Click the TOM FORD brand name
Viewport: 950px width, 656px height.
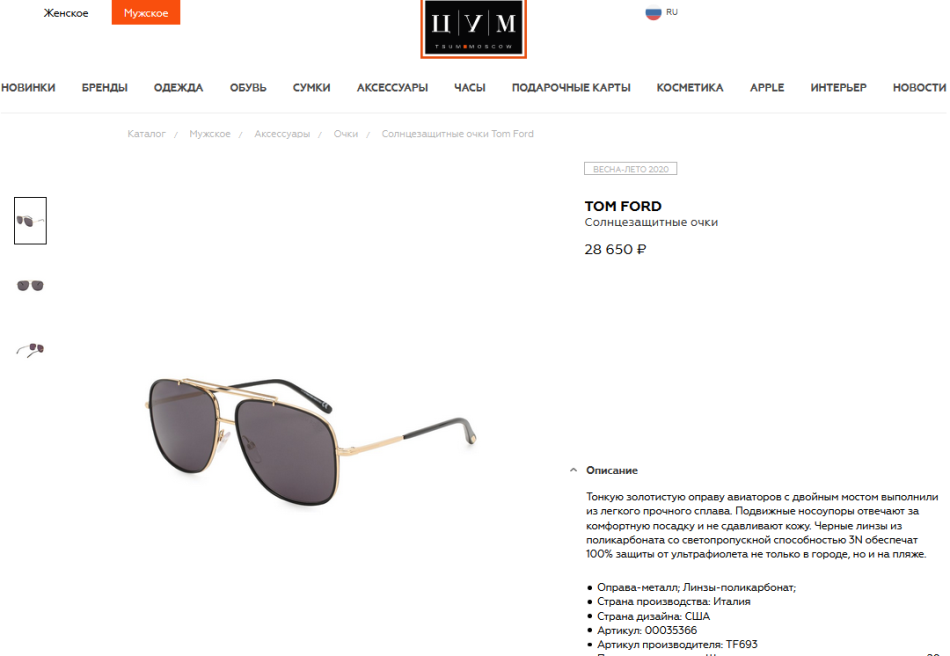623,206
